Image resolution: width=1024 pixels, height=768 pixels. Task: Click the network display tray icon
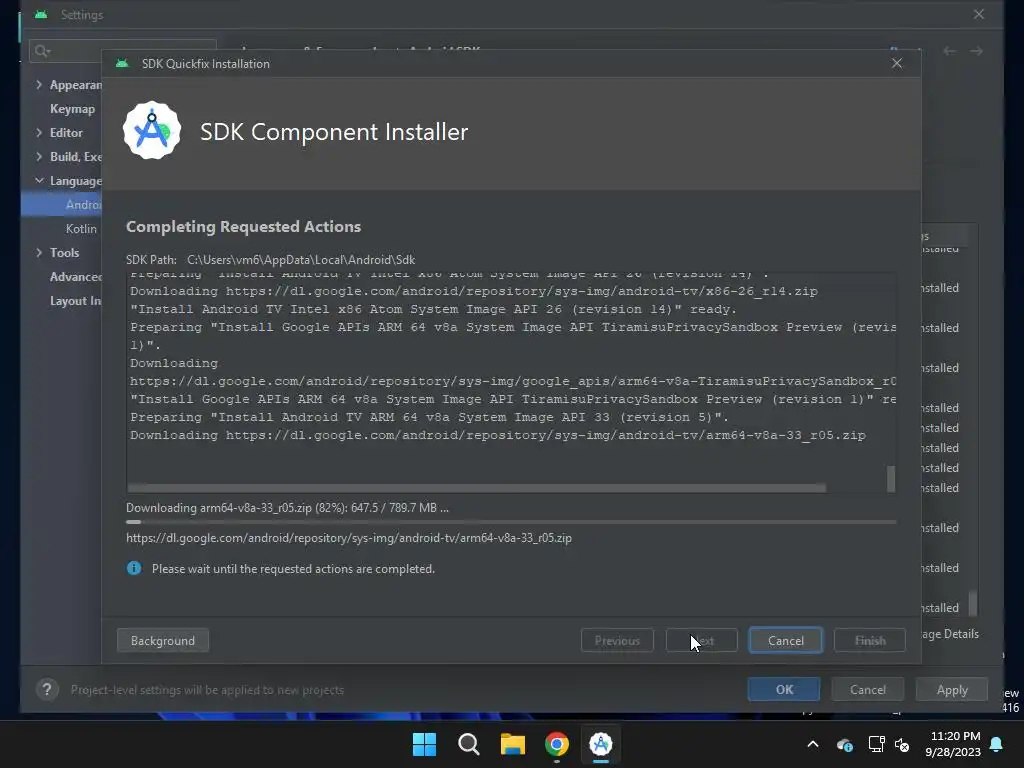click(x=876, y=744)
